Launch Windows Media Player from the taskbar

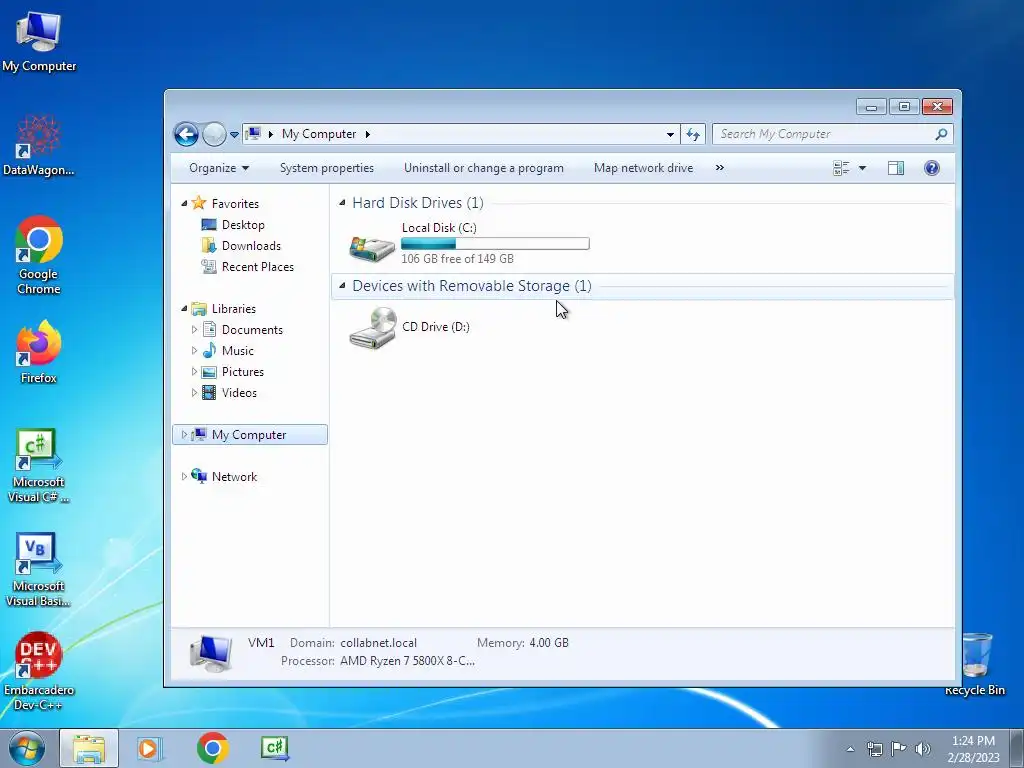(x=150, y=748)
